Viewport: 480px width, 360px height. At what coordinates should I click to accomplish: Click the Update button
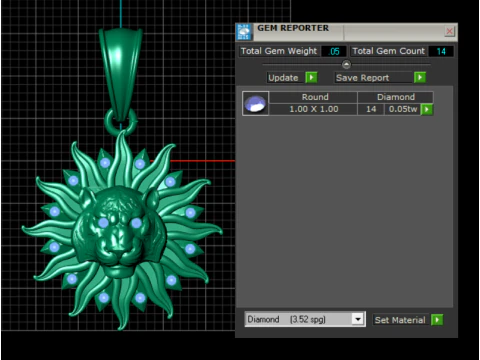[285, 78]
